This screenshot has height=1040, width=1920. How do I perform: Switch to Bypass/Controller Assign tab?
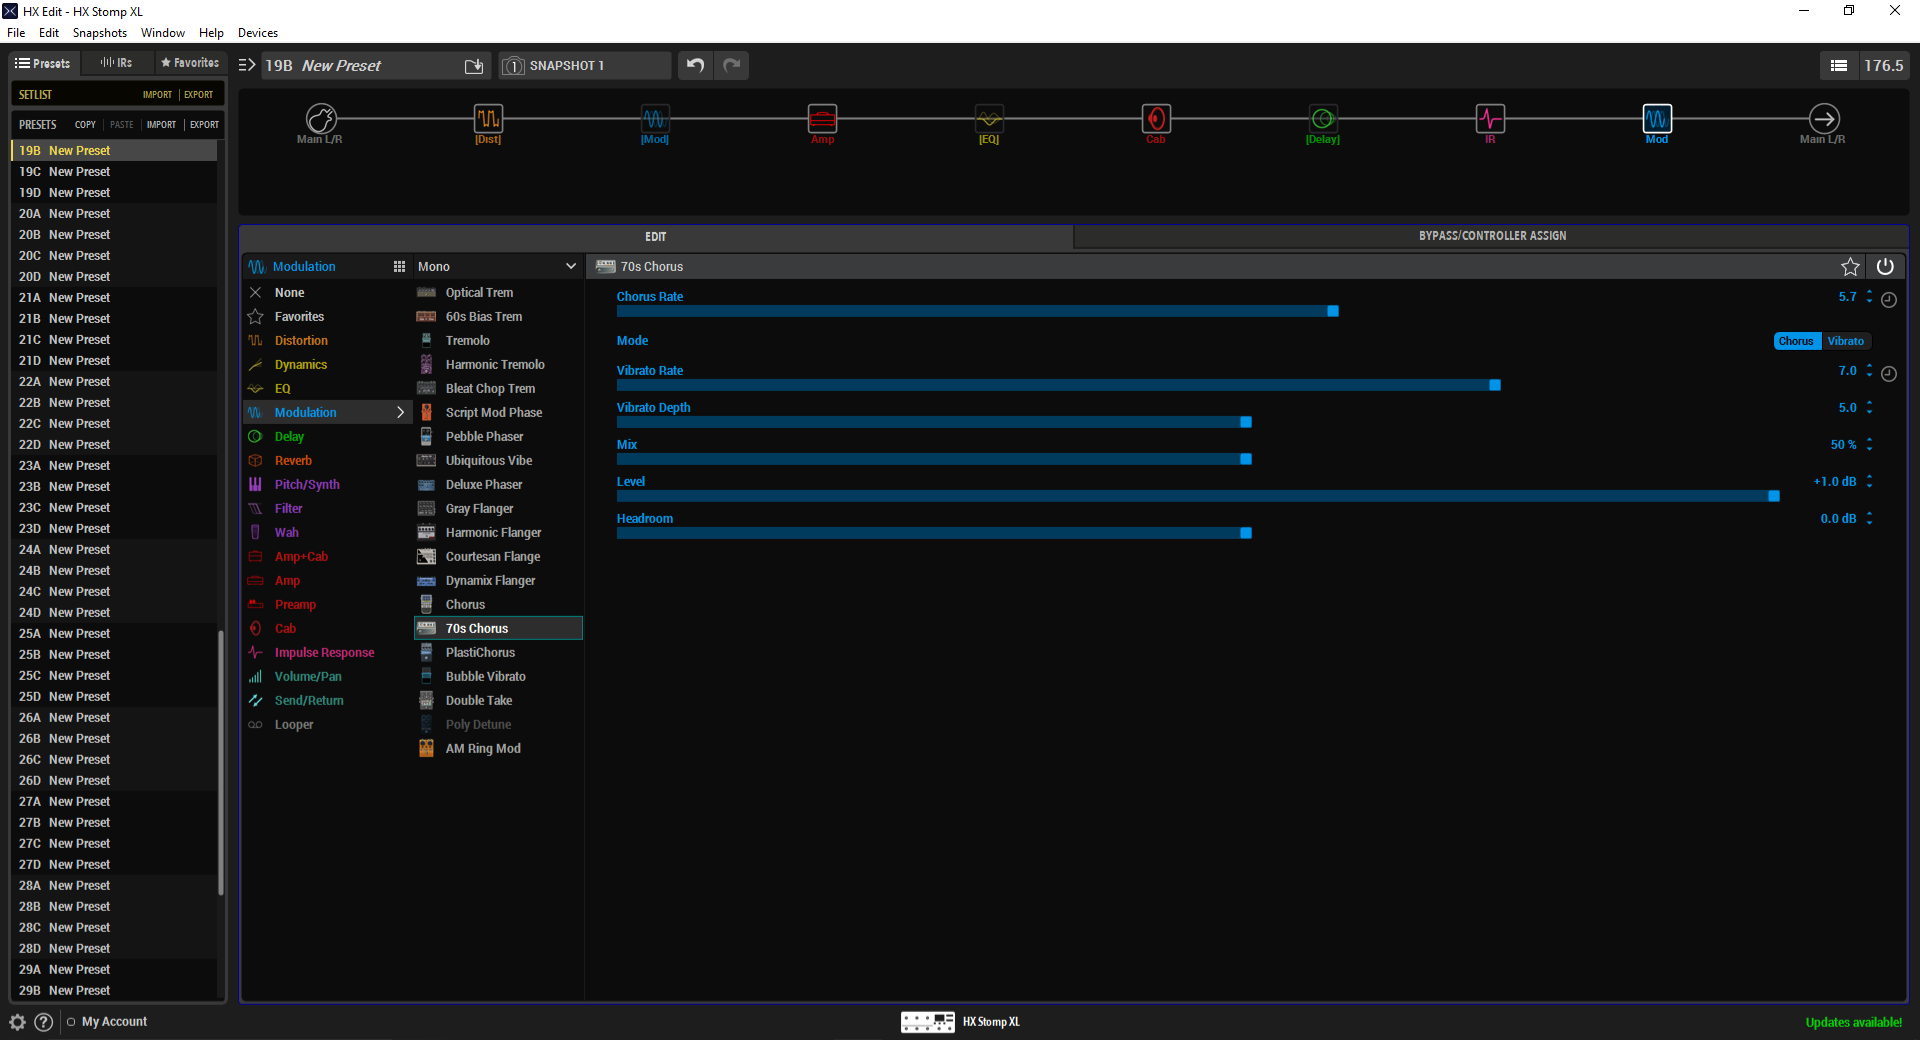(x=1492, y=236)
